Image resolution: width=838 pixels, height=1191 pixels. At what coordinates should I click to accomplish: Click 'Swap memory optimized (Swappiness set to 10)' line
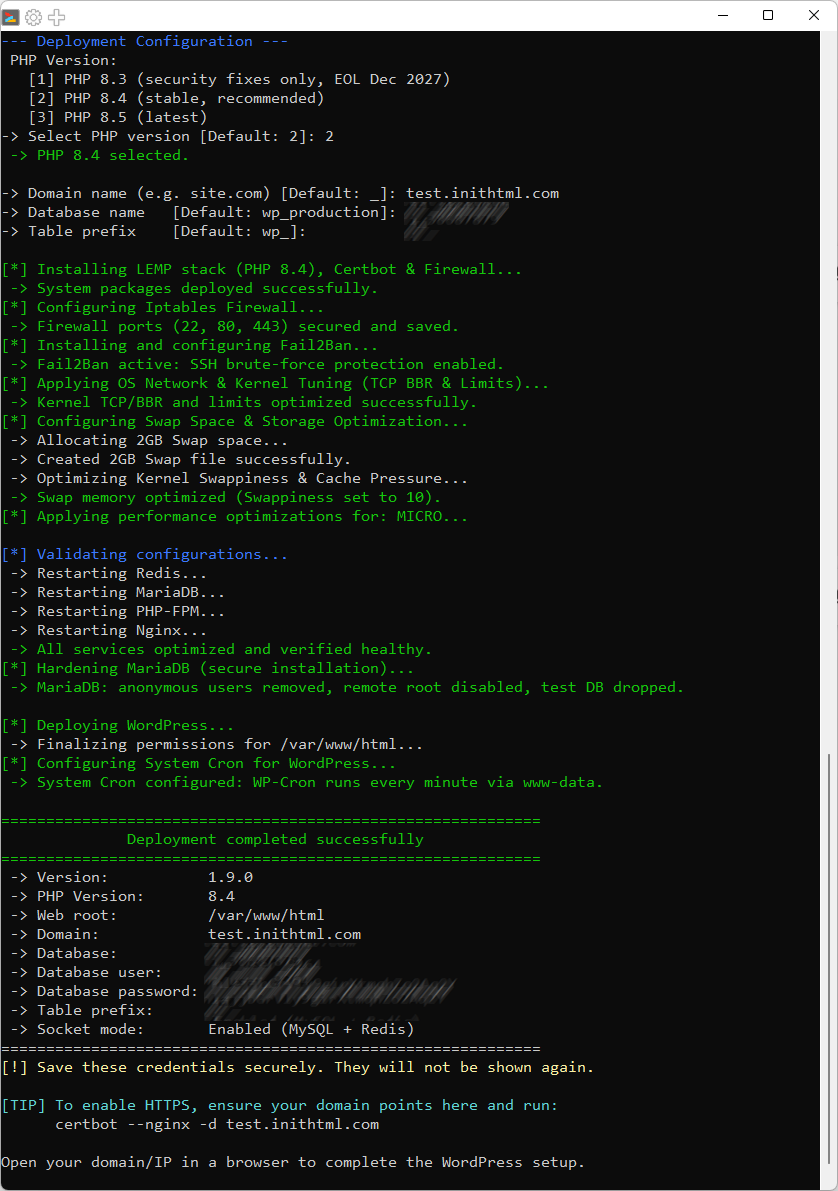pos(226,497)
